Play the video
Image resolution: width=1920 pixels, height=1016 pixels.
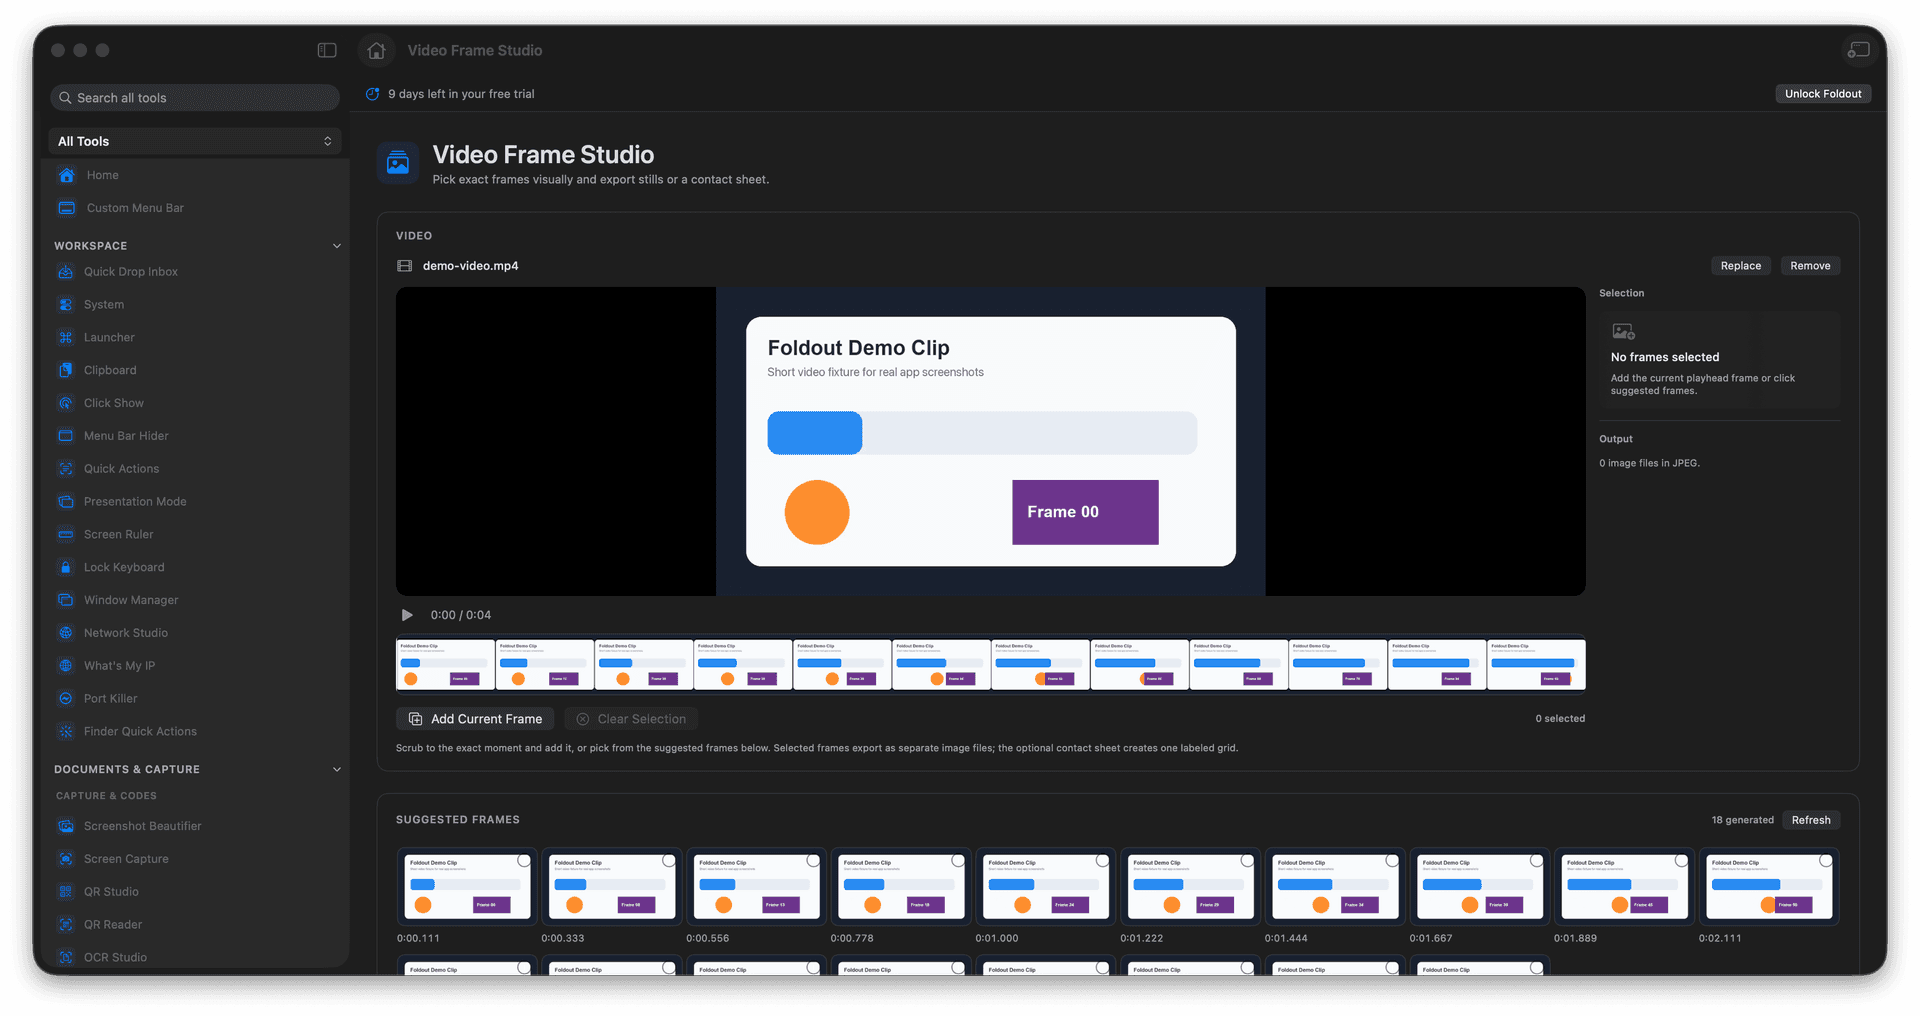(407, 615)
